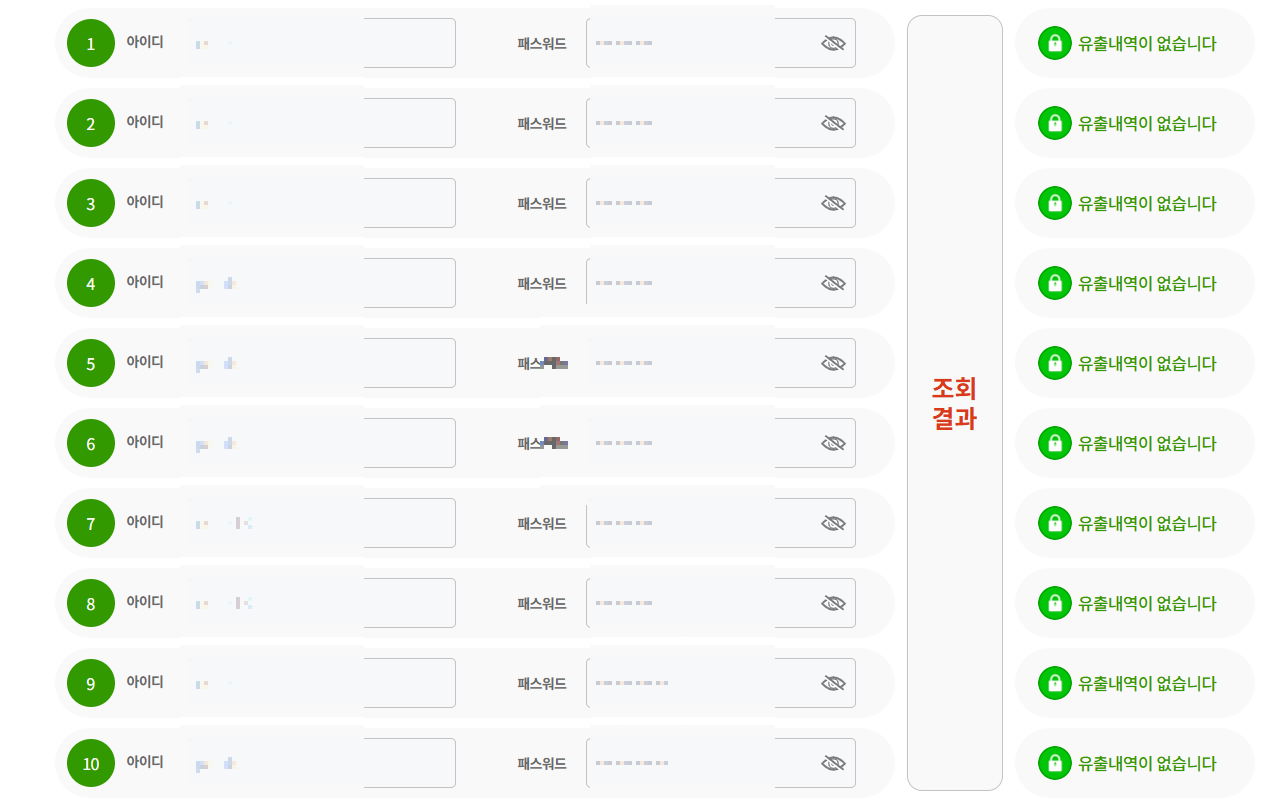
Task: Select the green number 9 badge
Action: [x=90, y=683]
